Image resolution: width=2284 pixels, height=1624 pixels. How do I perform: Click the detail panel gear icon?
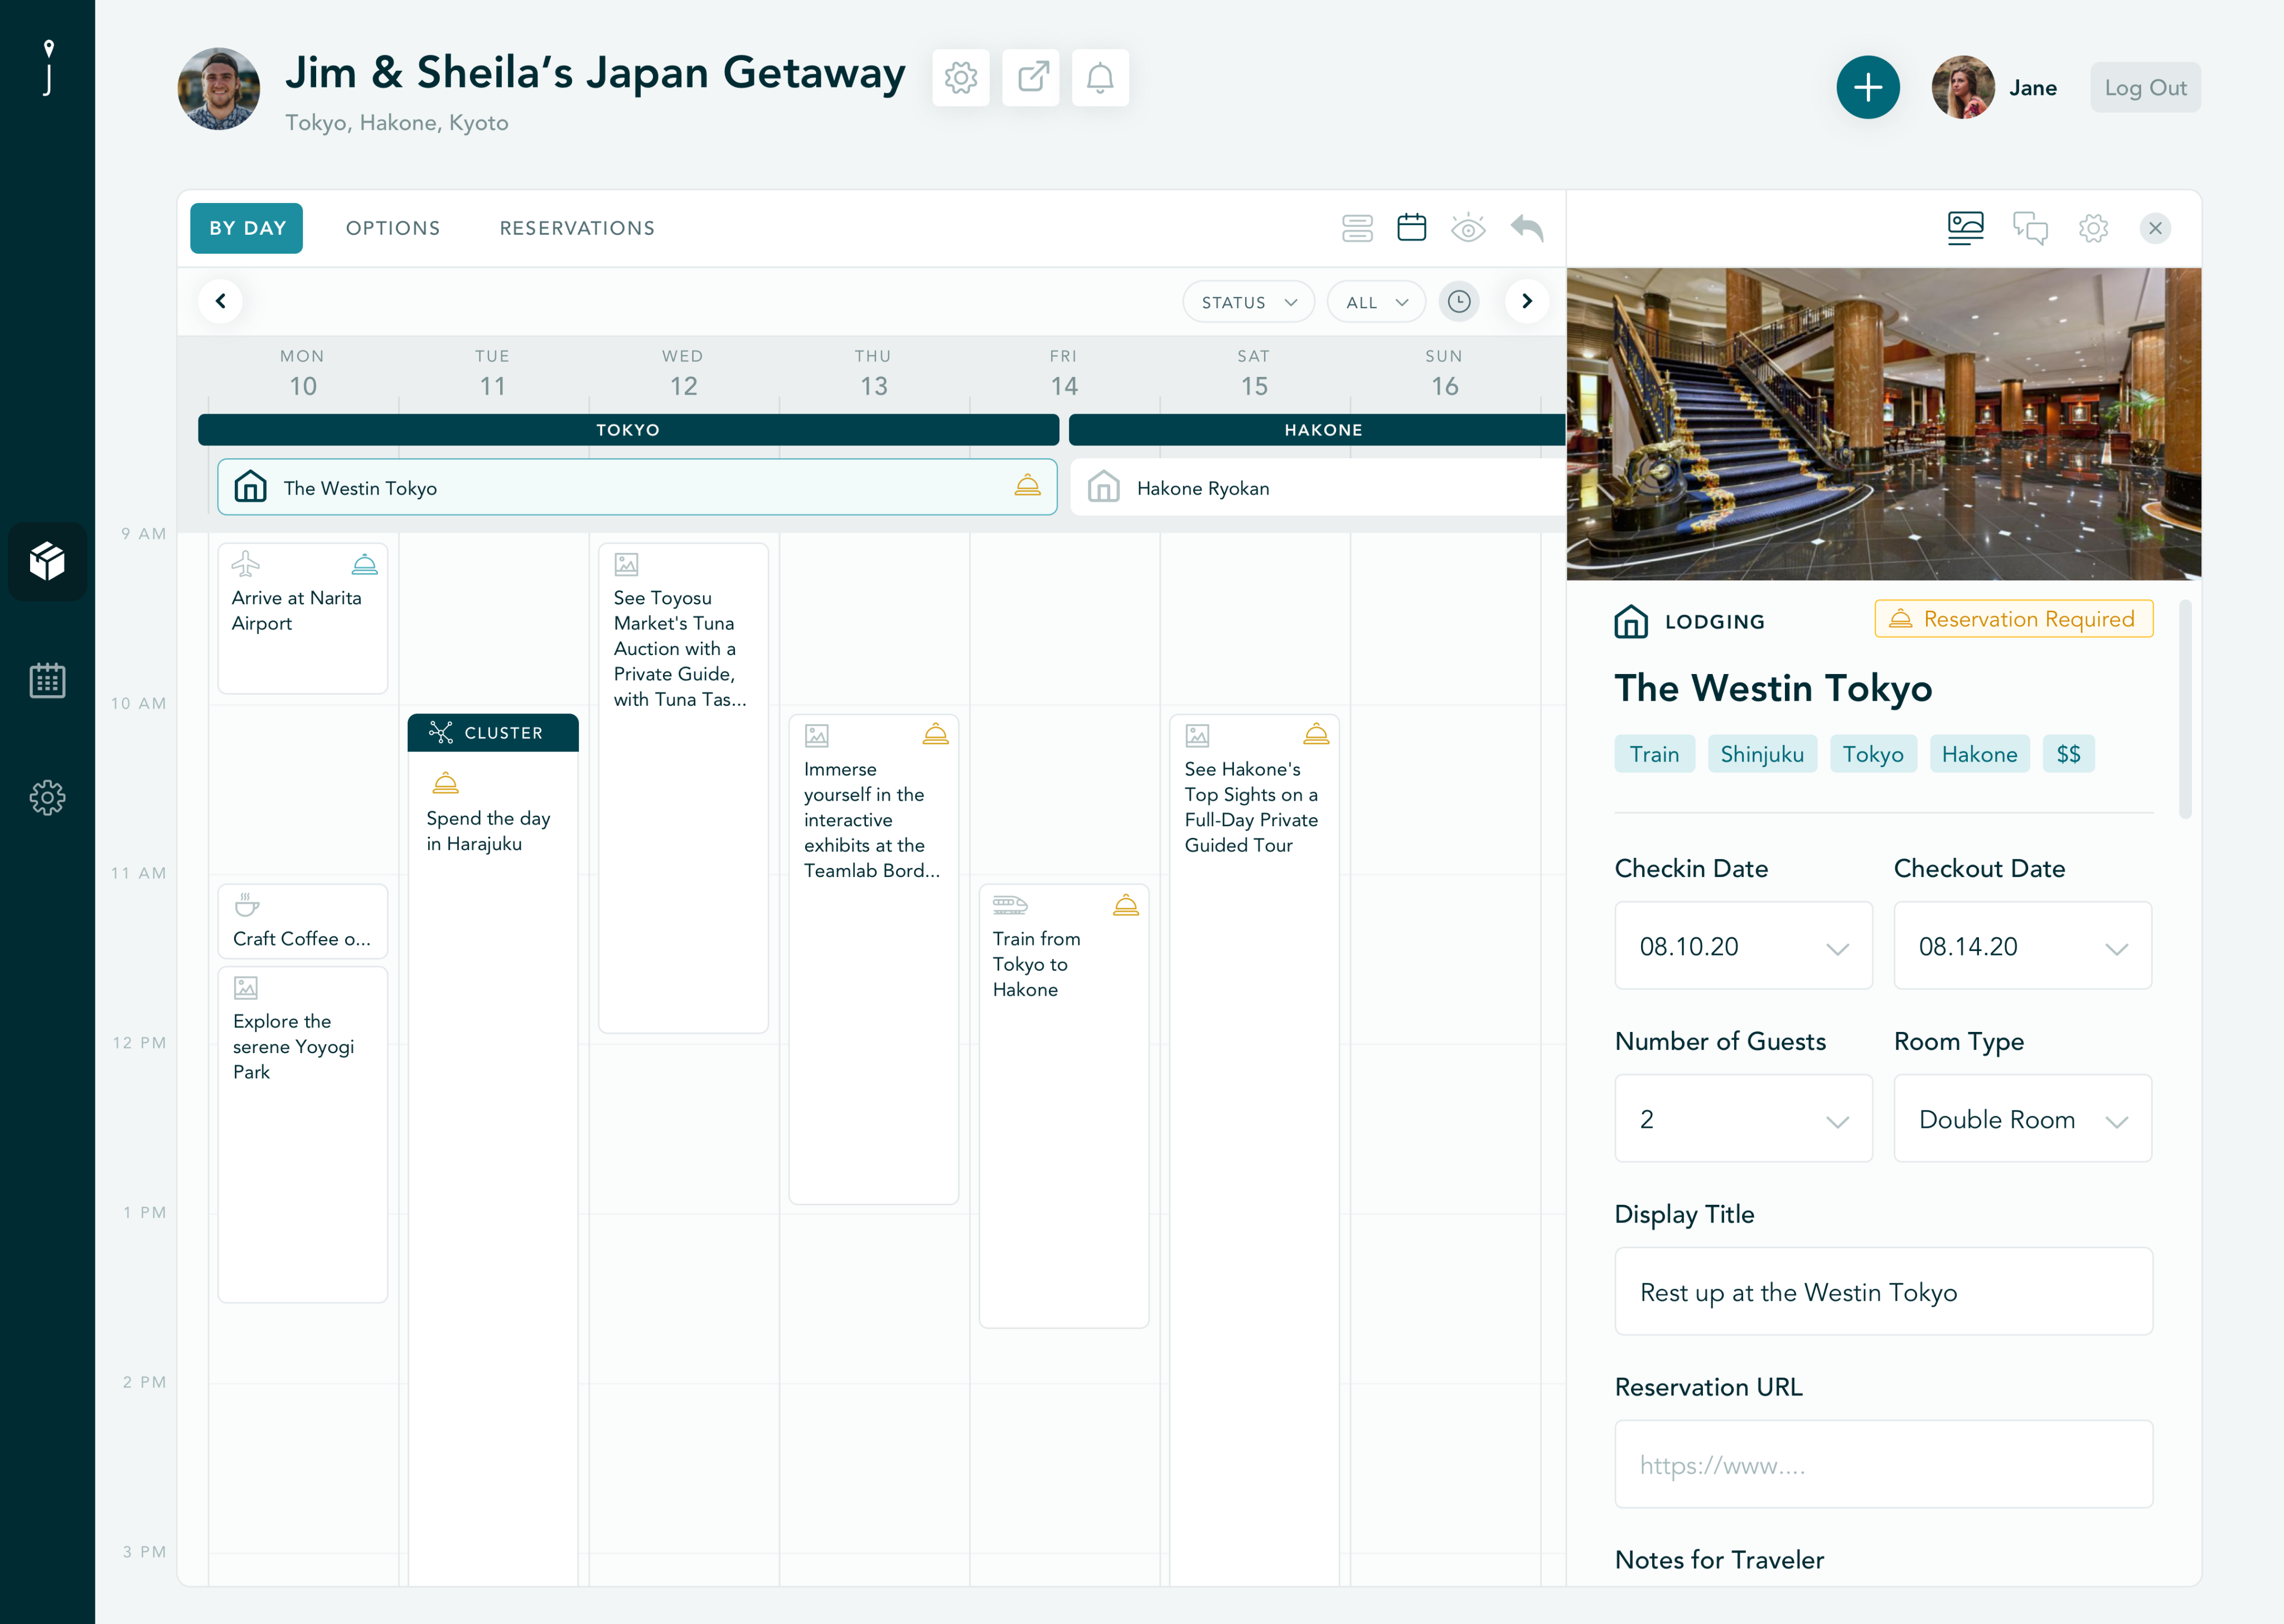coord(2093,228)
